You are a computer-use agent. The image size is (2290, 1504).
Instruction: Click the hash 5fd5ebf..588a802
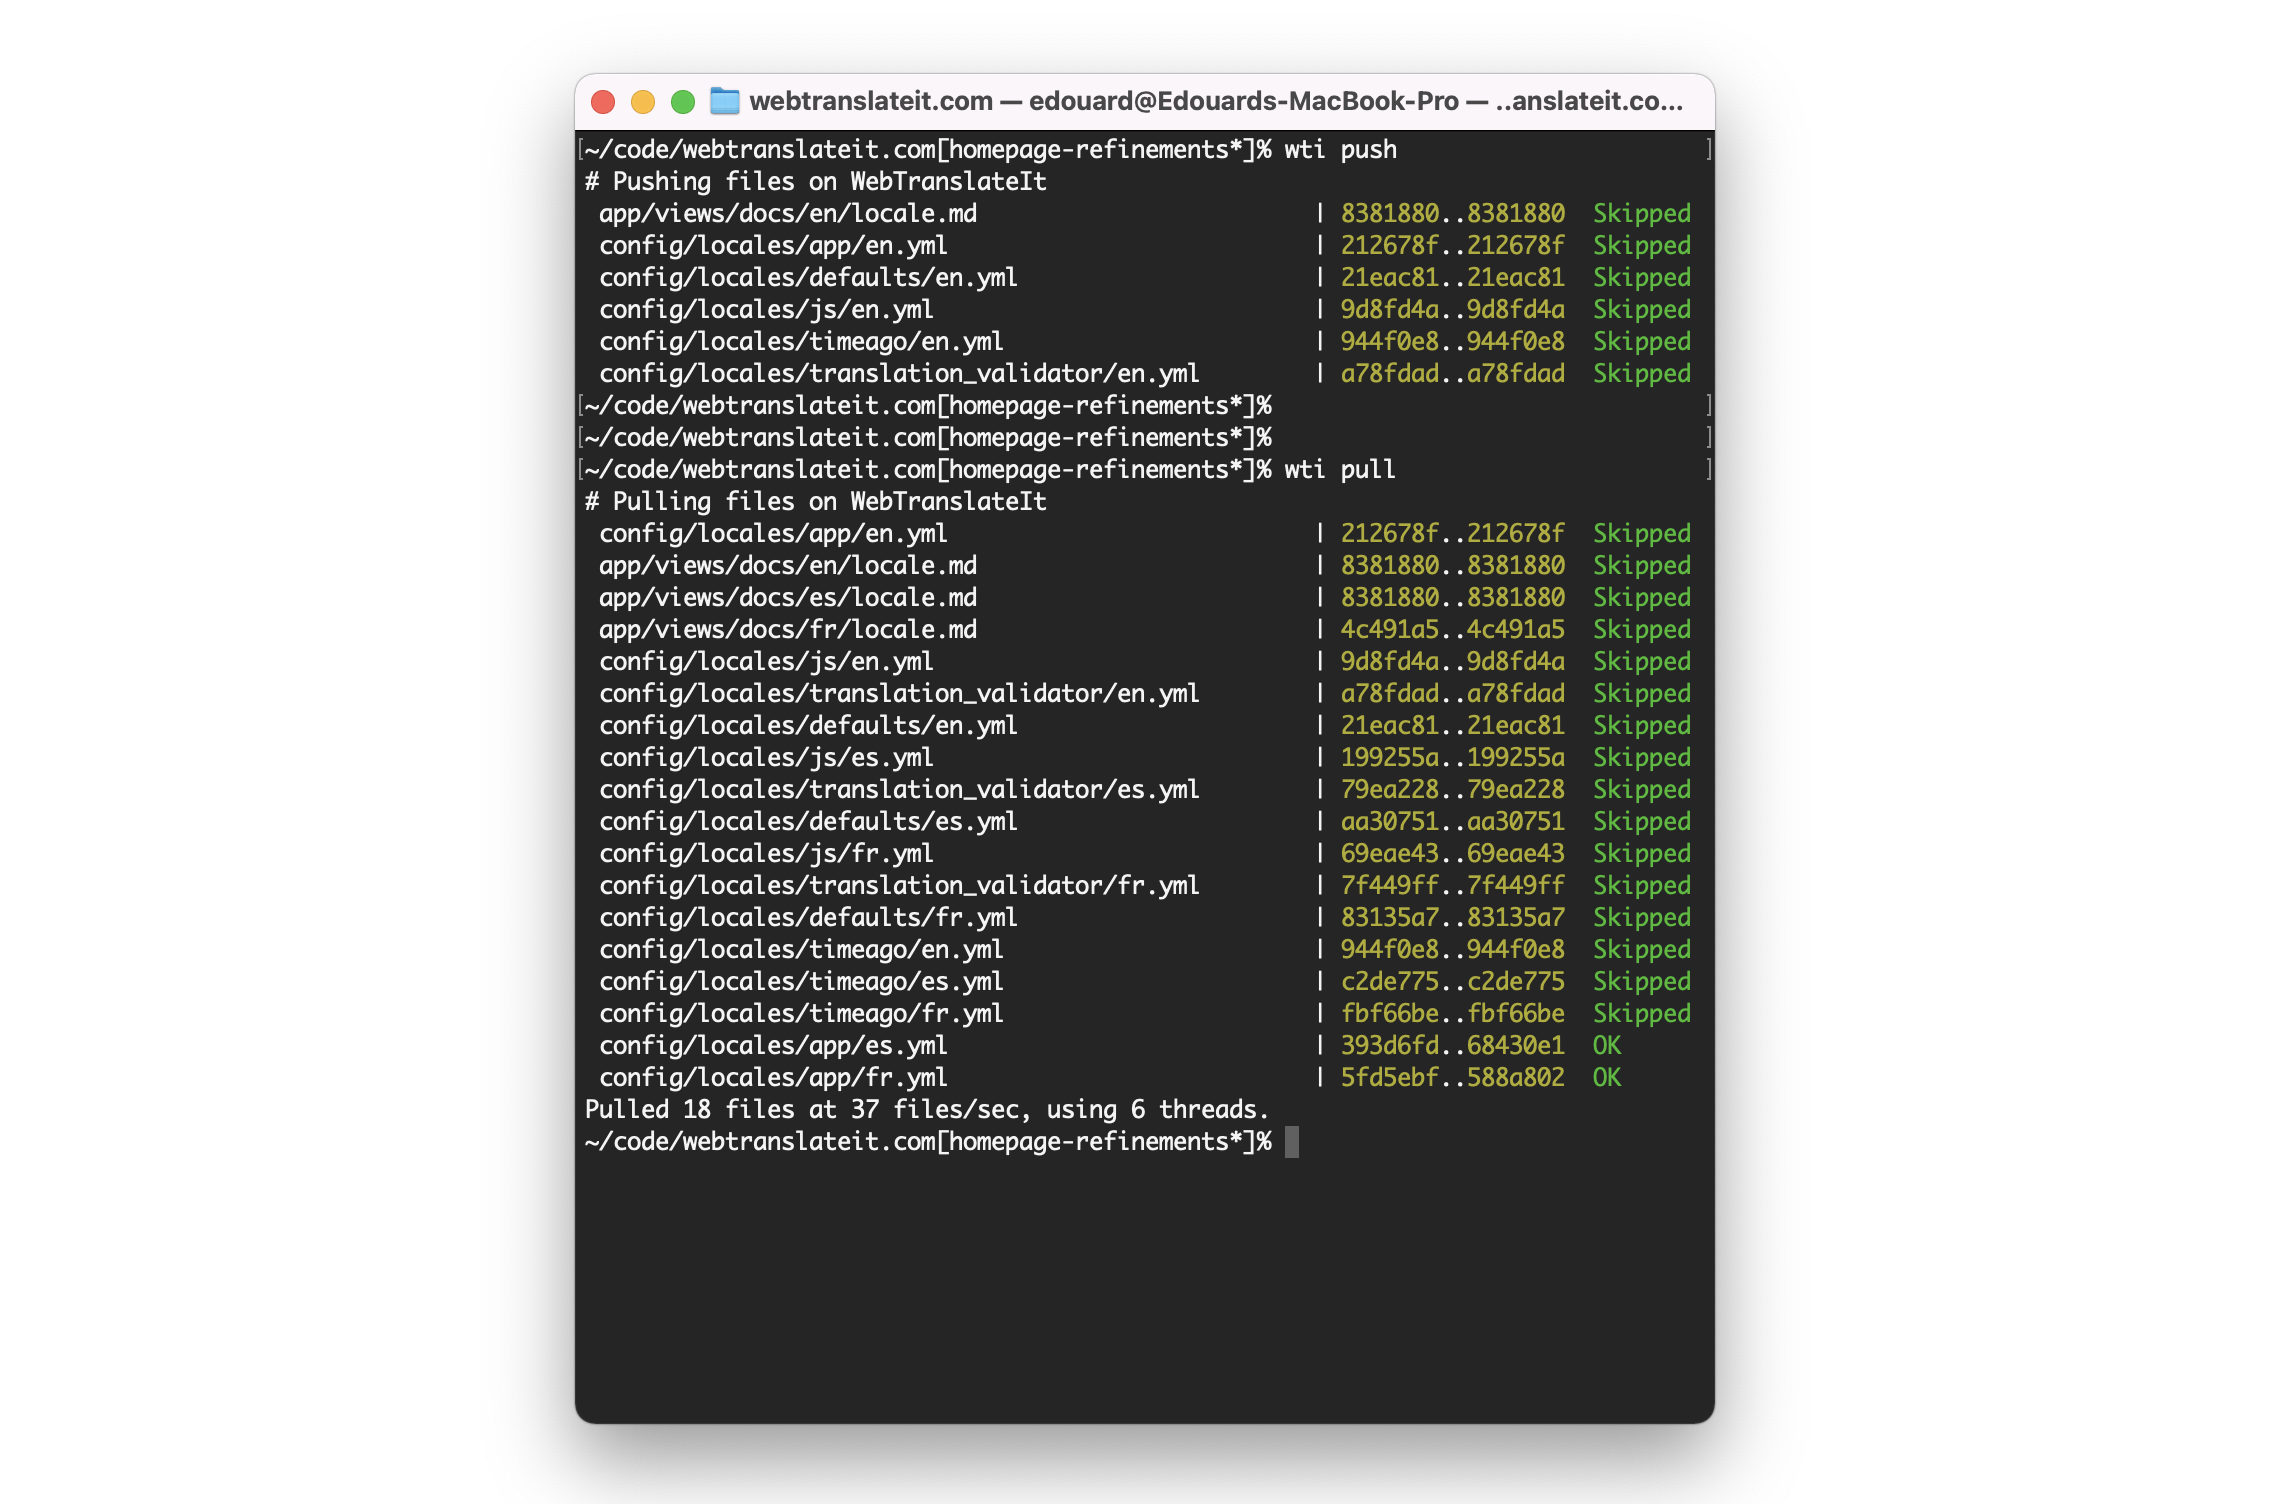[1452, 1078]
